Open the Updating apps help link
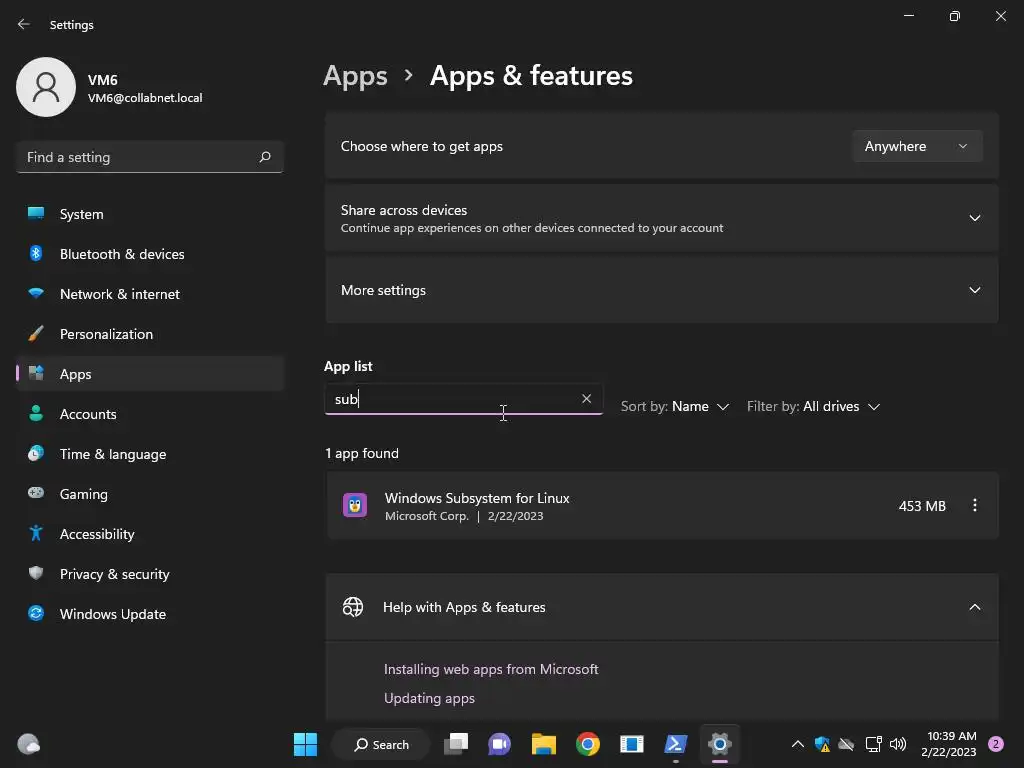This screenshot has height=768, width=1024. (x=429, y=698)
